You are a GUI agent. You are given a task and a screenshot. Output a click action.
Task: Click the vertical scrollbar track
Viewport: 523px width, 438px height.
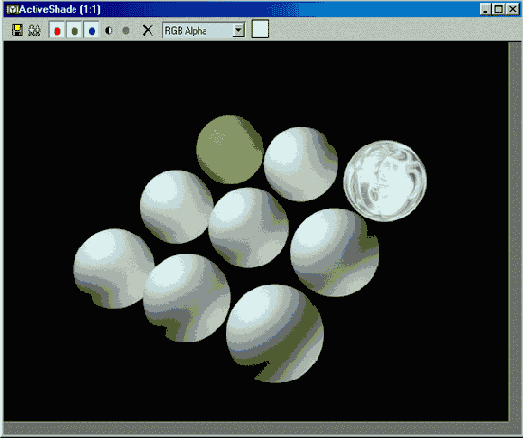pos(514,231)
